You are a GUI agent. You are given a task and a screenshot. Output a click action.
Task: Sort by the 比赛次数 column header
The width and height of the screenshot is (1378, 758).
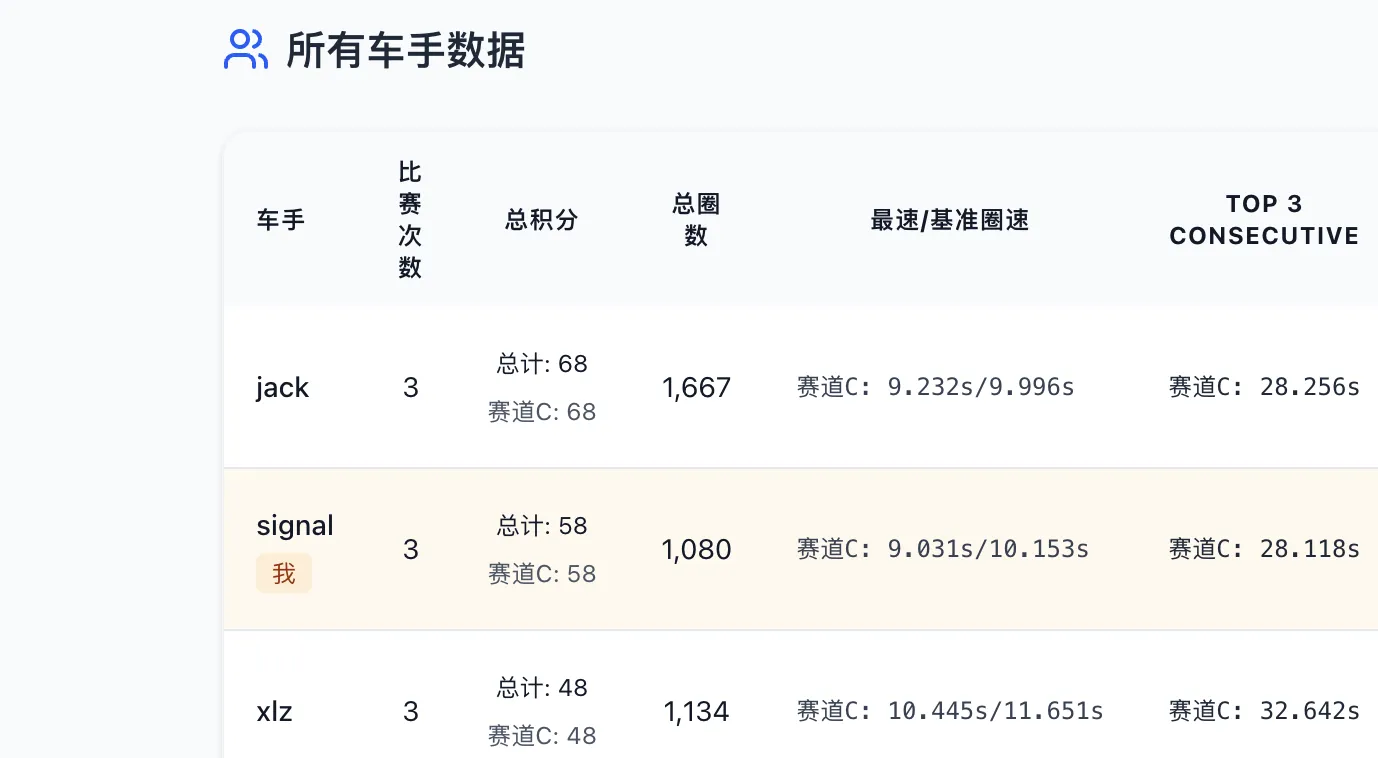pos(410,219)
